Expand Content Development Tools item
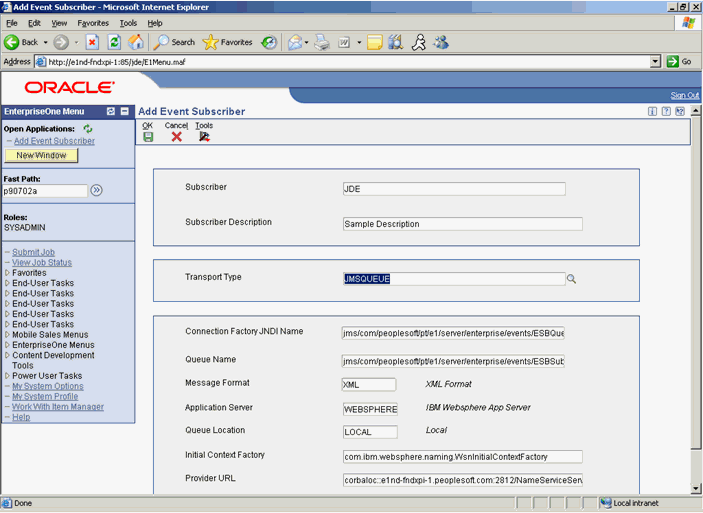 (x=7, y=355)
